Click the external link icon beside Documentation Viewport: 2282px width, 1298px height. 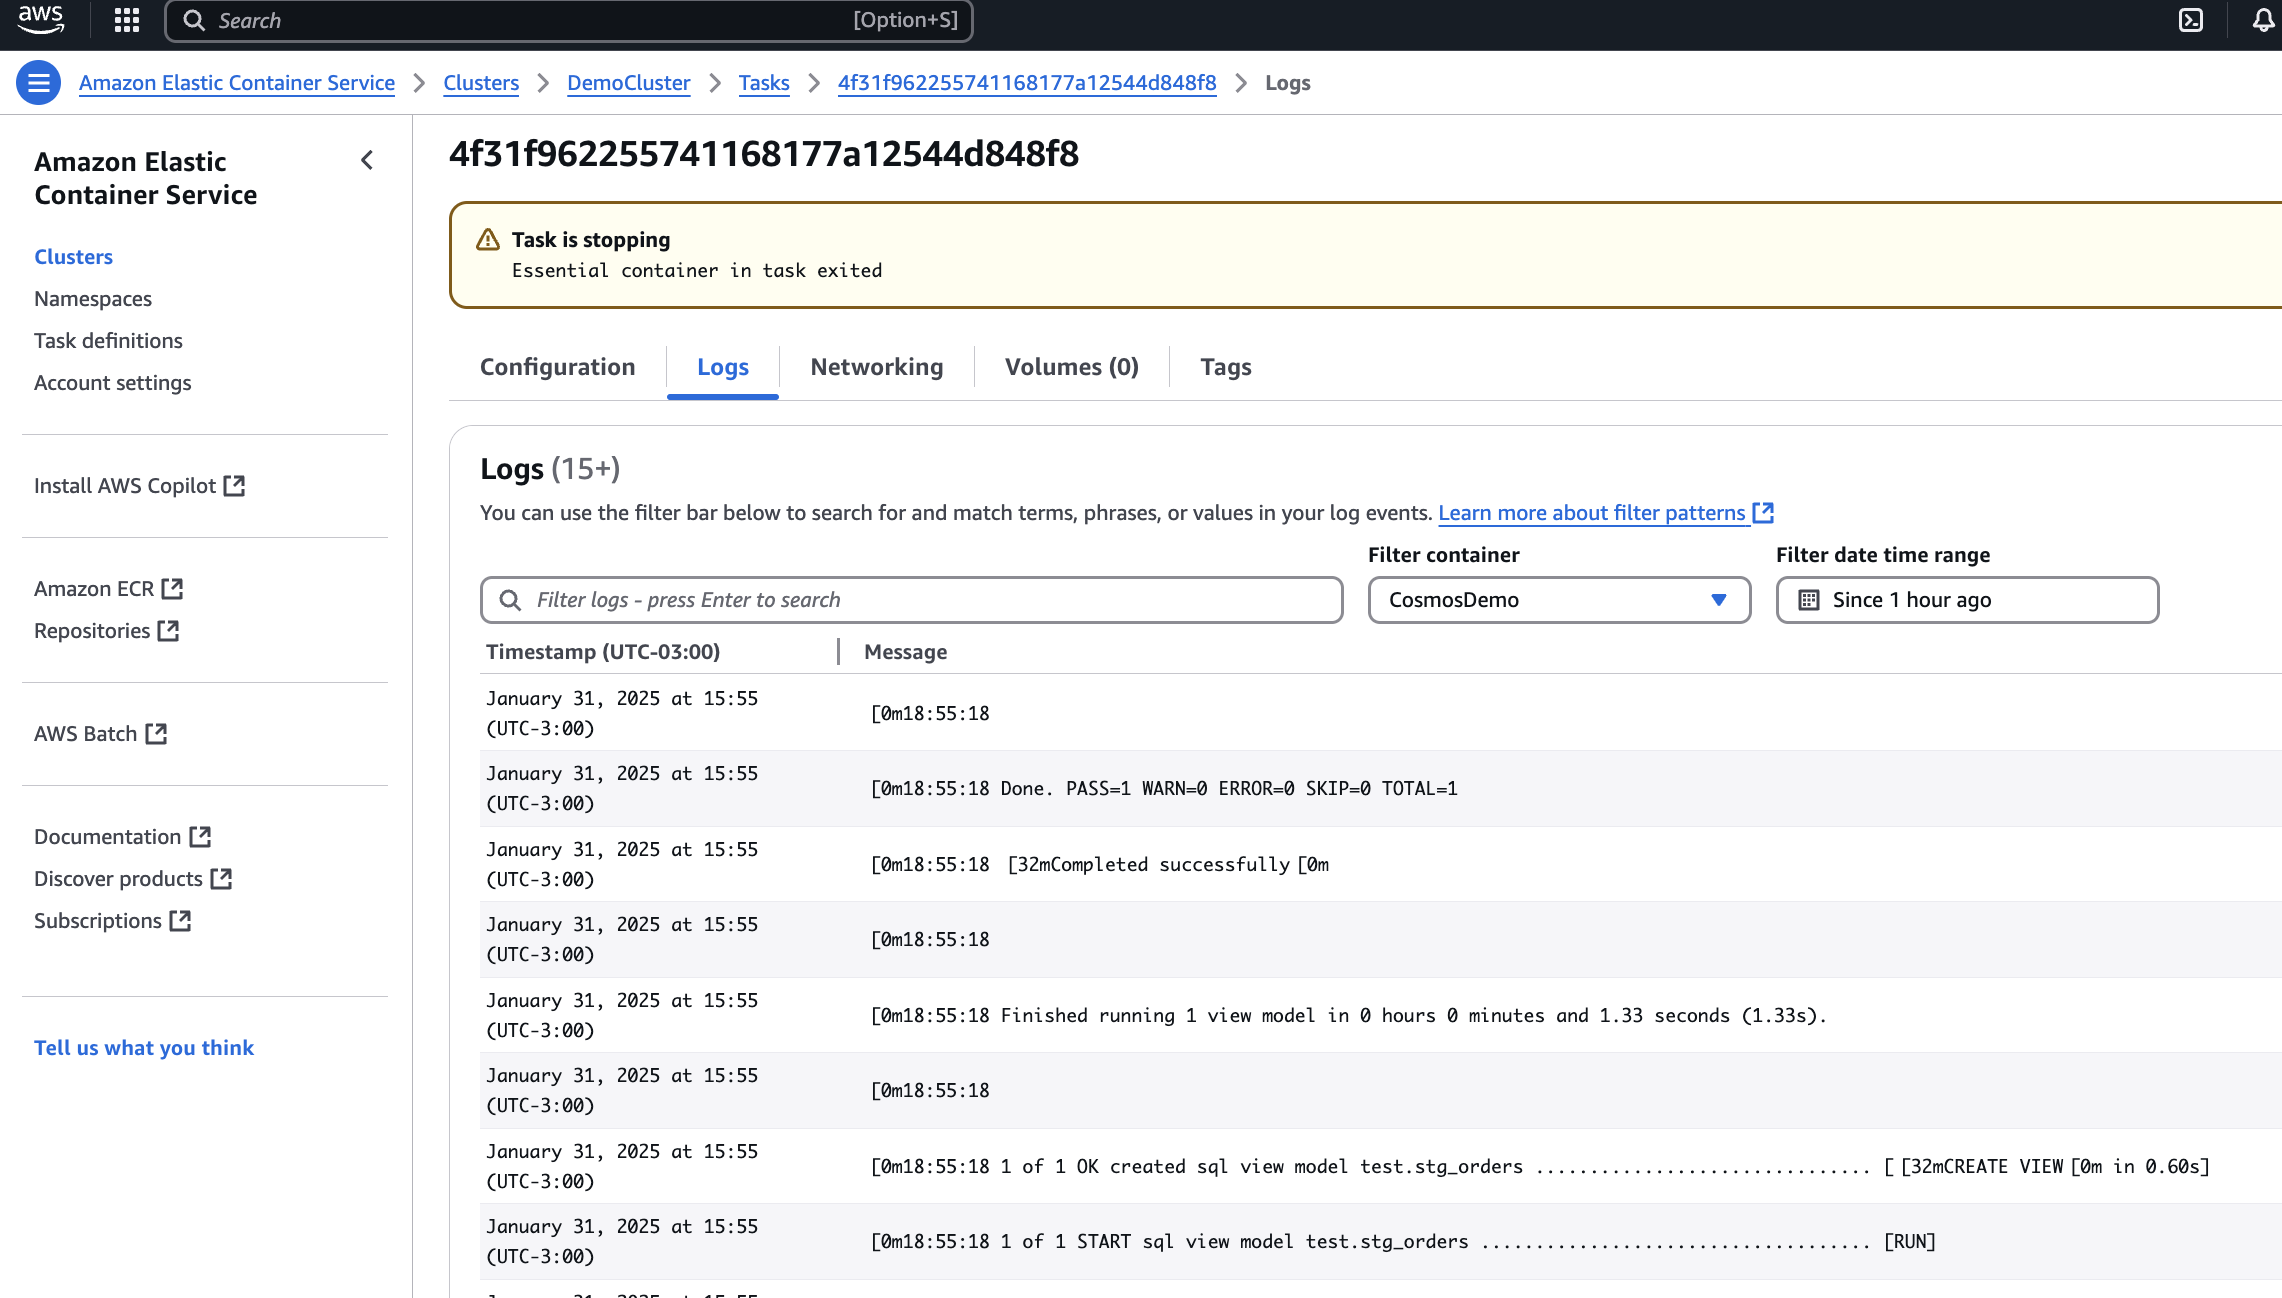tap(200, 837)
